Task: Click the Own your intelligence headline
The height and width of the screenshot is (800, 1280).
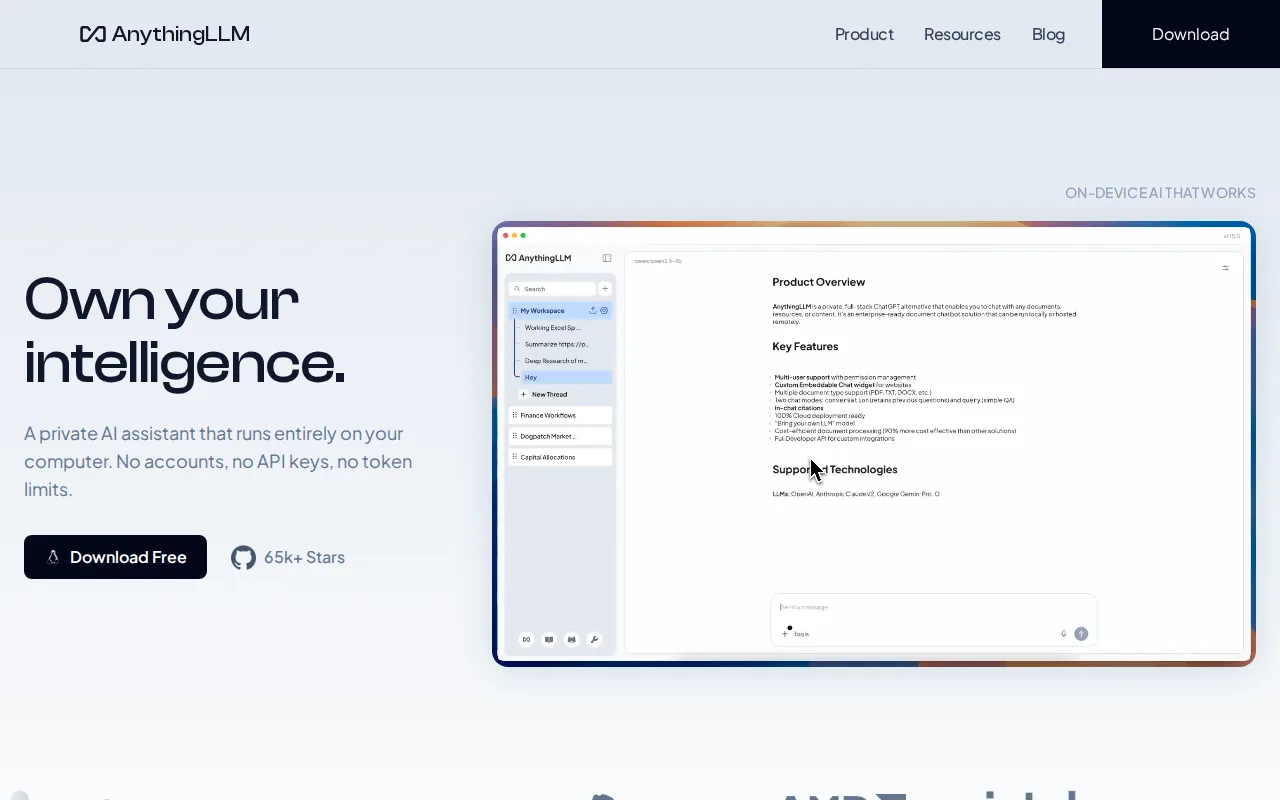Action: tap(185, 330)
